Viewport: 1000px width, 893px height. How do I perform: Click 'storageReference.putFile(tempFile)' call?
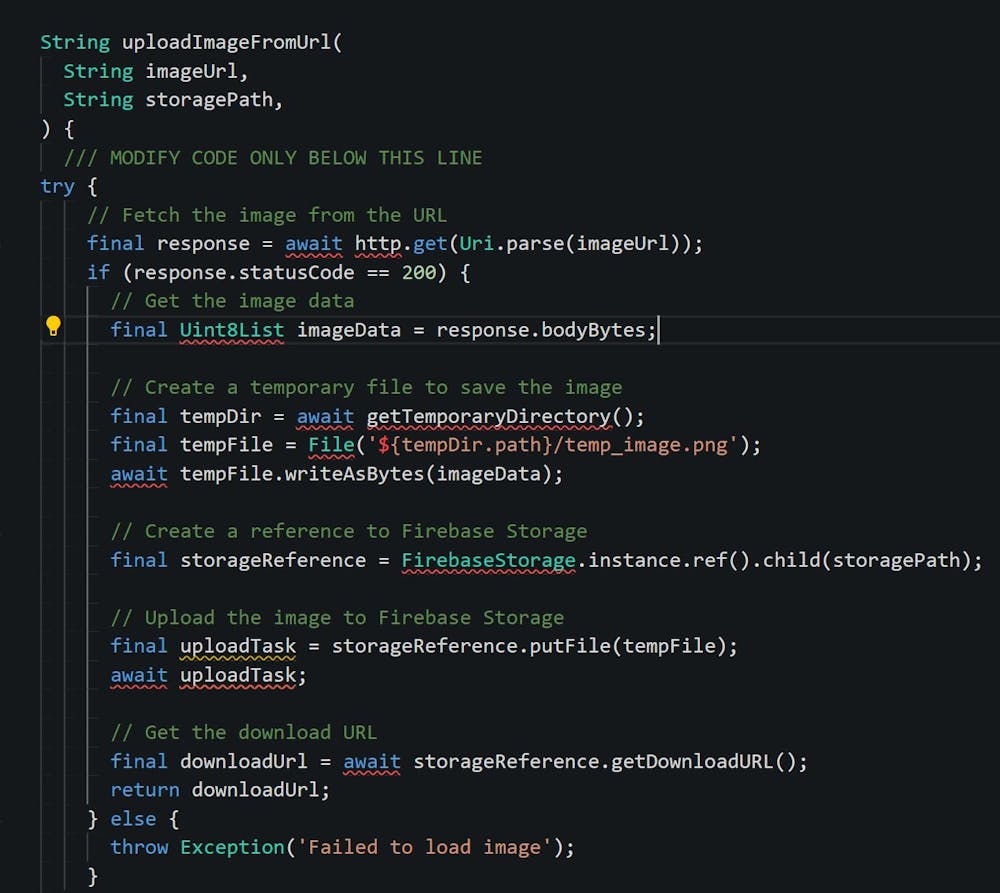click(x=529, y=646)
